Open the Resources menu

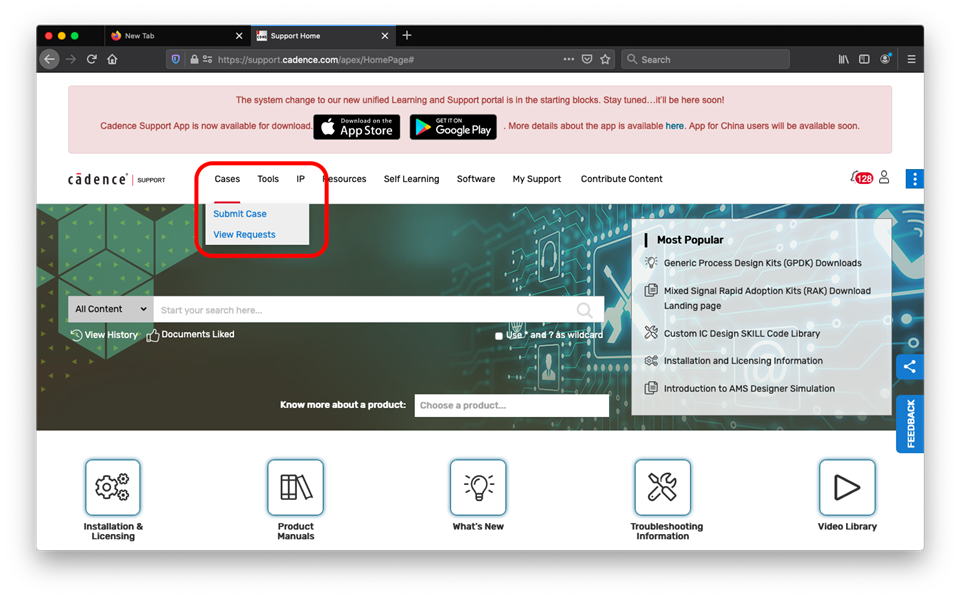click(x=345, y=179)
